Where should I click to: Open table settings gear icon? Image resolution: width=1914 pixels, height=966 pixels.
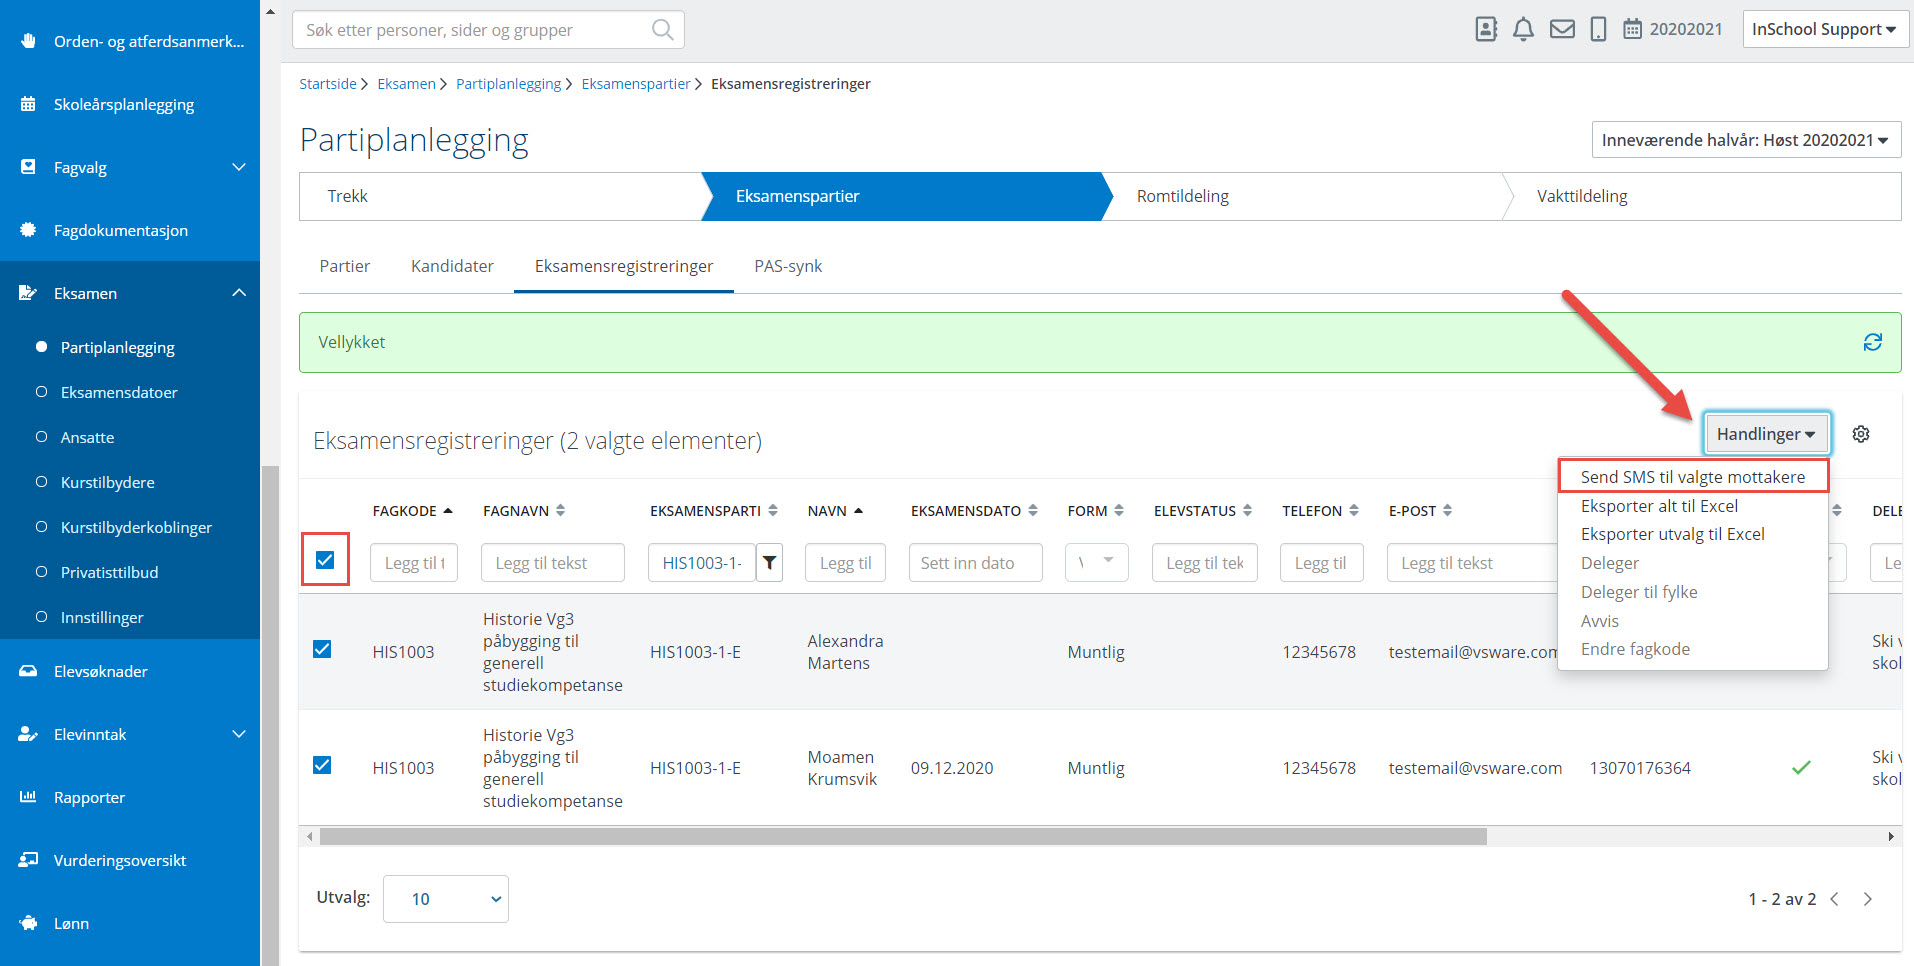click(x=1861, y=434)
